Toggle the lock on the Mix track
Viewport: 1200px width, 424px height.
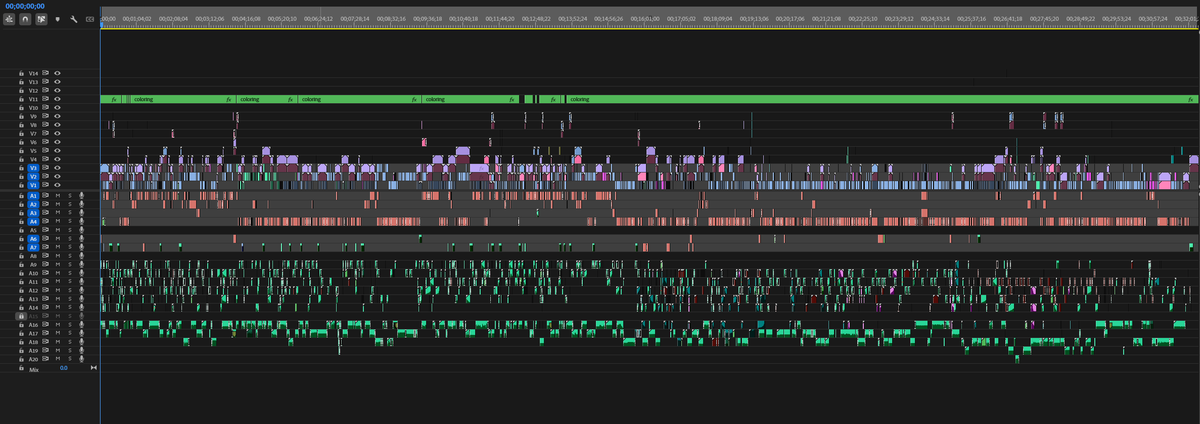[21, 369]
